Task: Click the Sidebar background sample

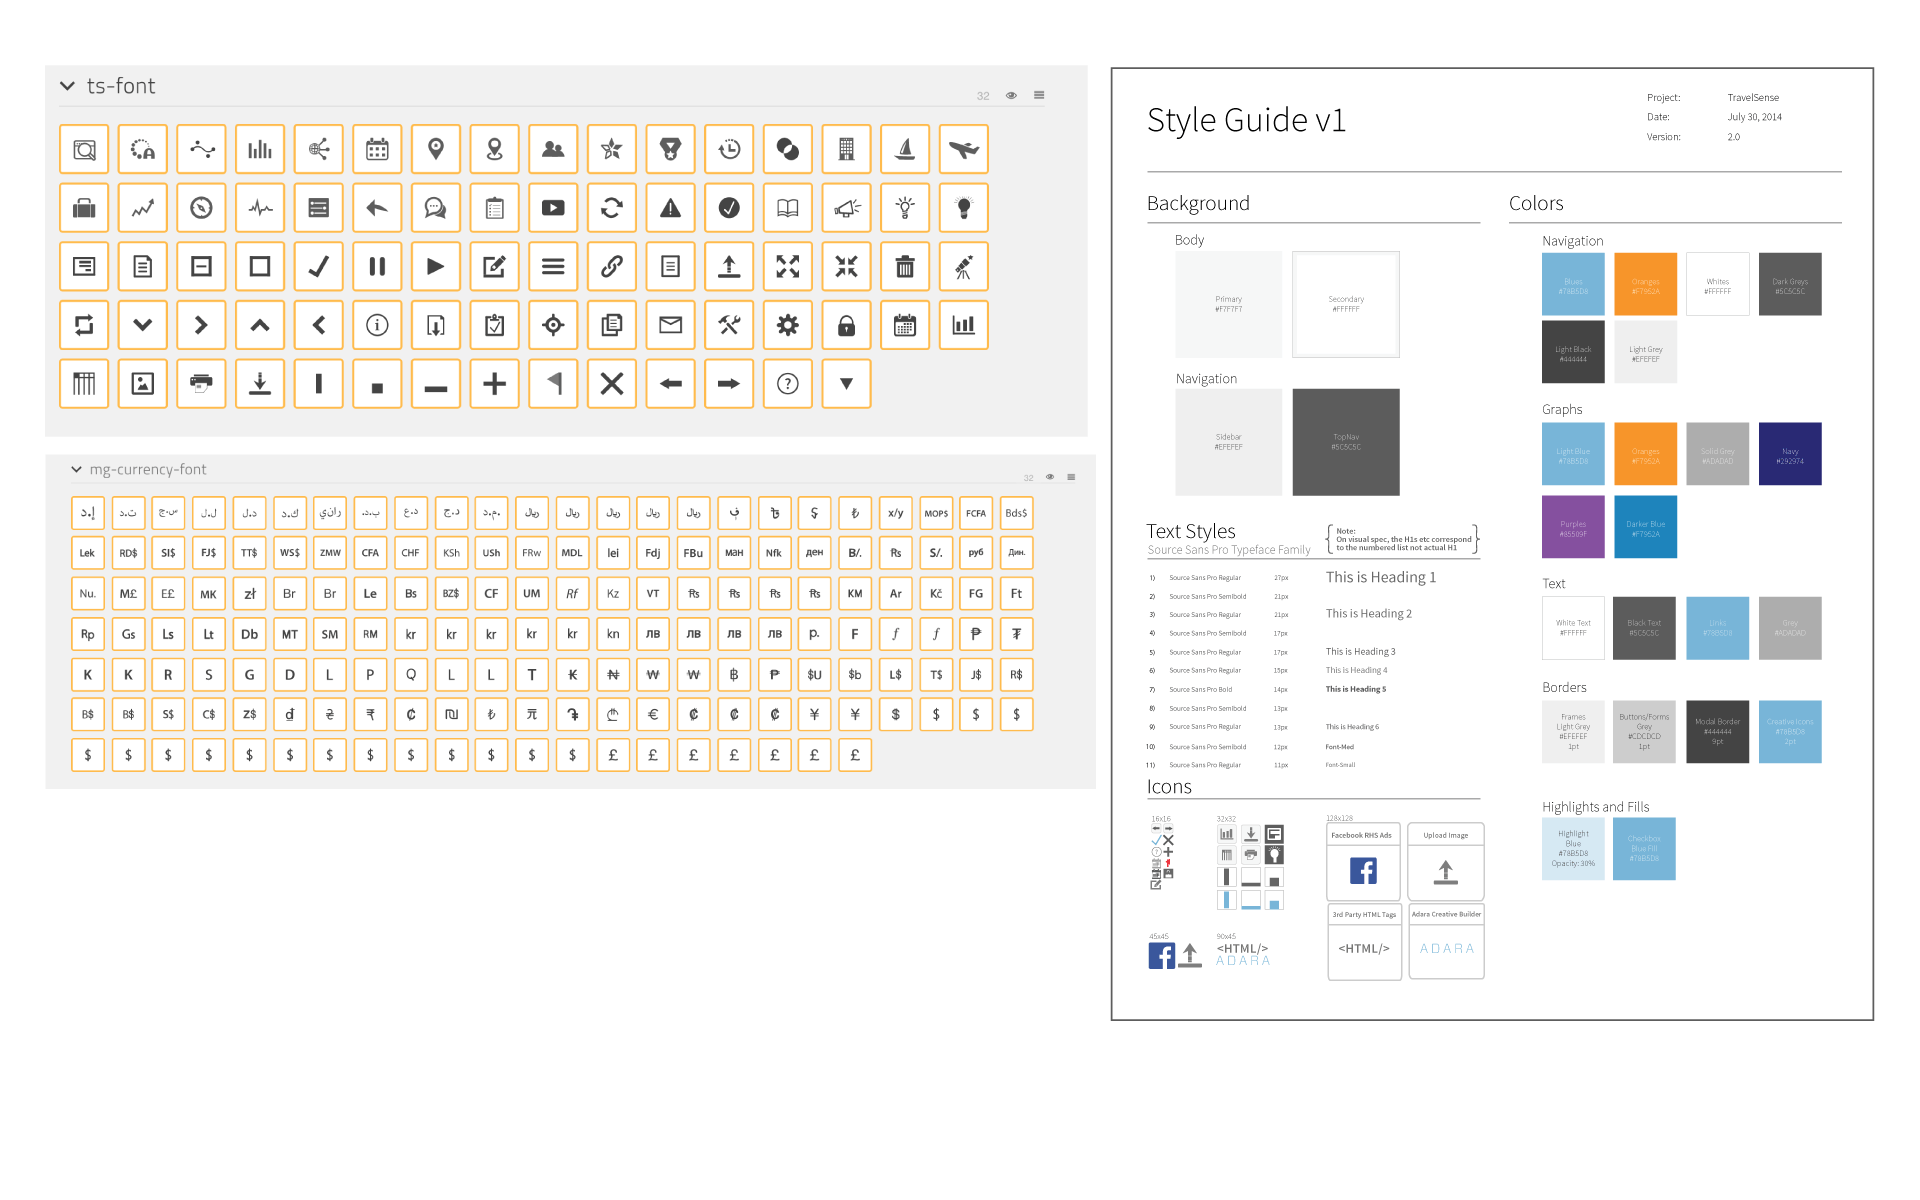Action: click(1229, 442)
